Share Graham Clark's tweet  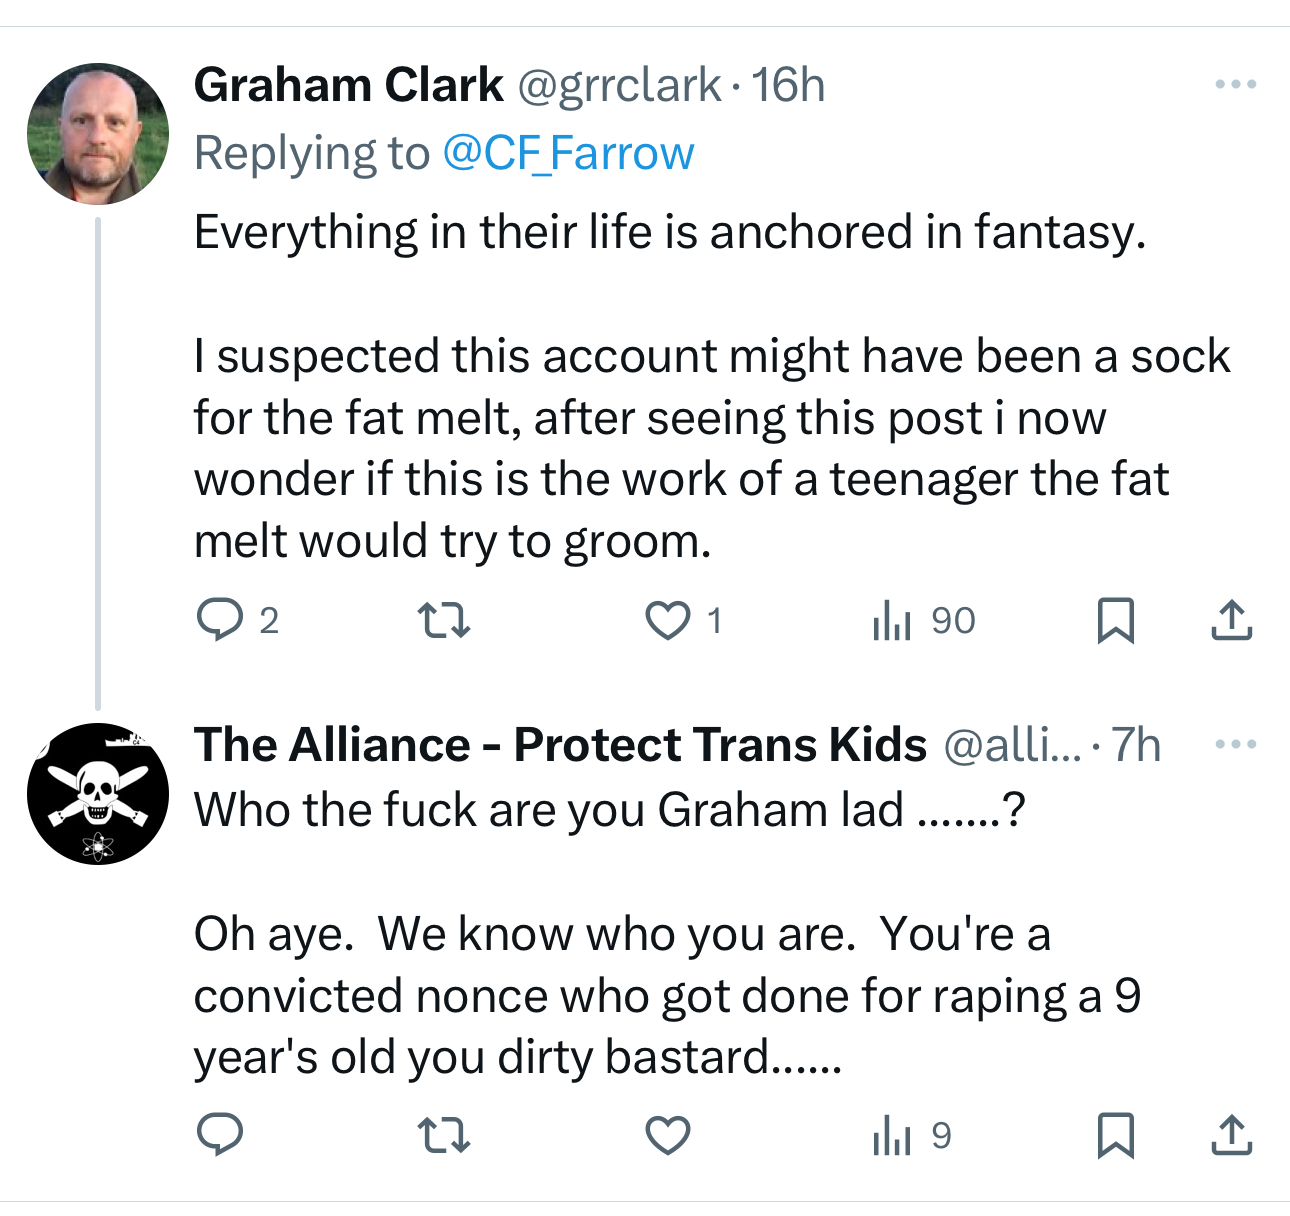pyautogui.click(x=1231, y=620)
